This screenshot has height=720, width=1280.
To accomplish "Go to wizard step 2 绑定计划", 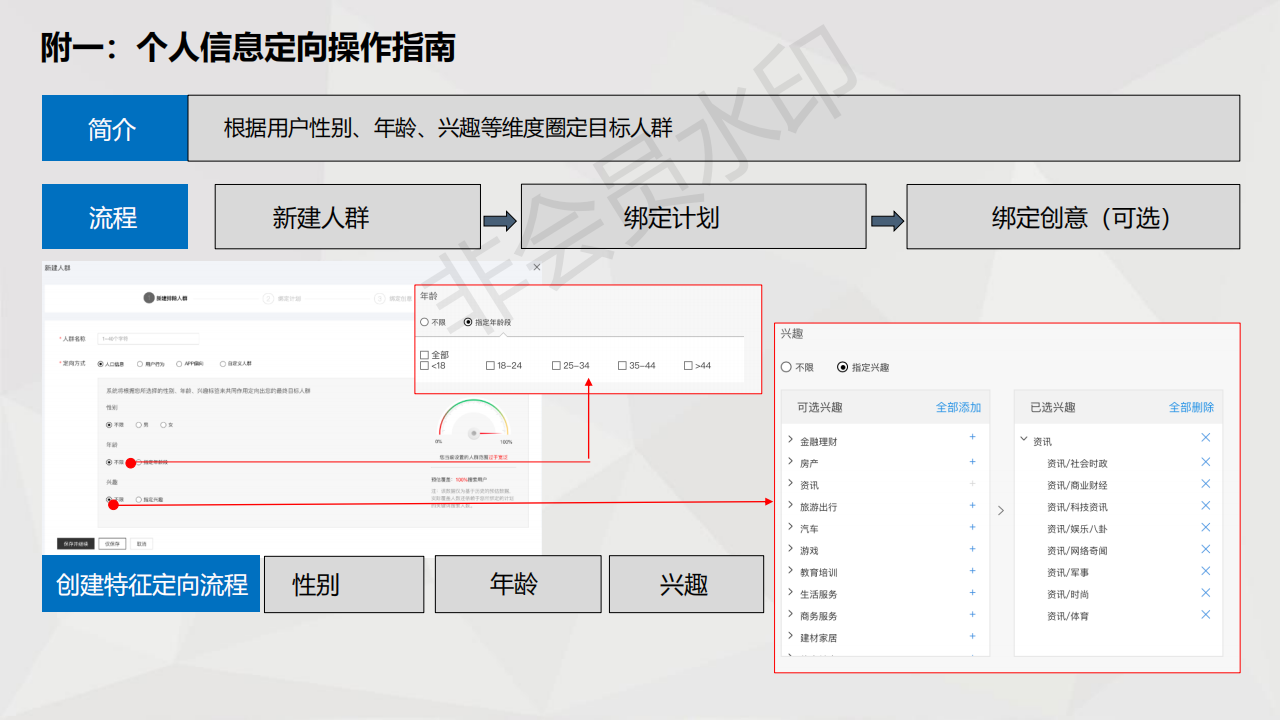I will pyautogui.click(x=282, y=298).
